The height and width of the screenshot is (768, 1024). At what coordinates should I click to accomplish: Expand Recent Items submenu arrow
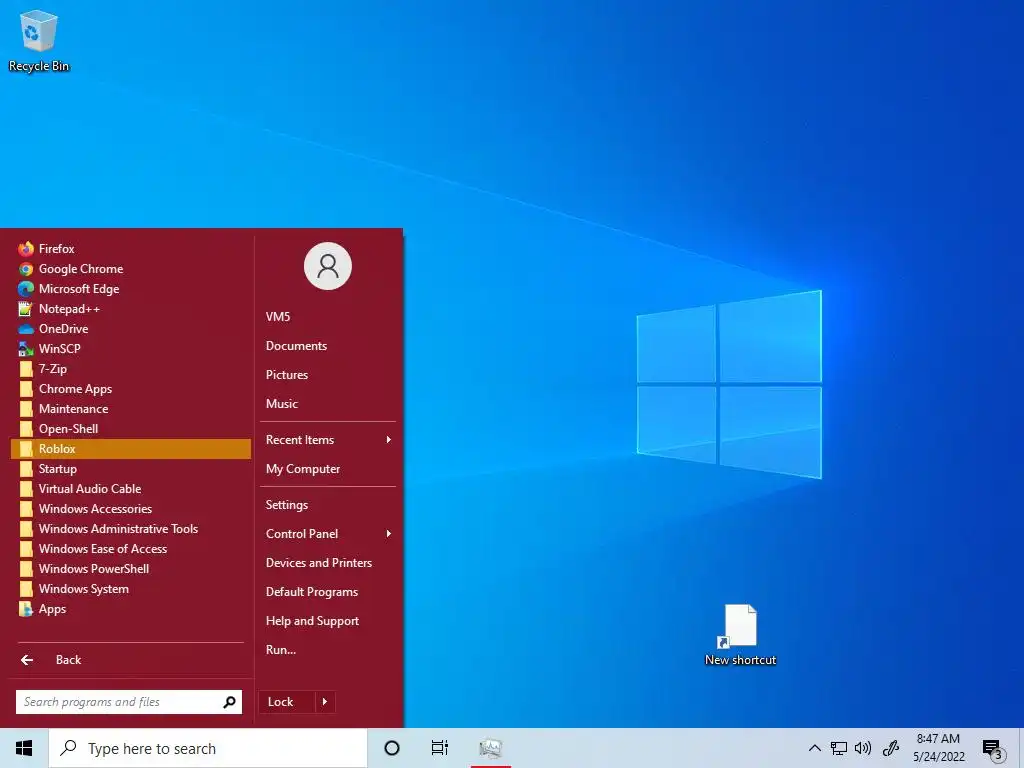coord(389,440)
